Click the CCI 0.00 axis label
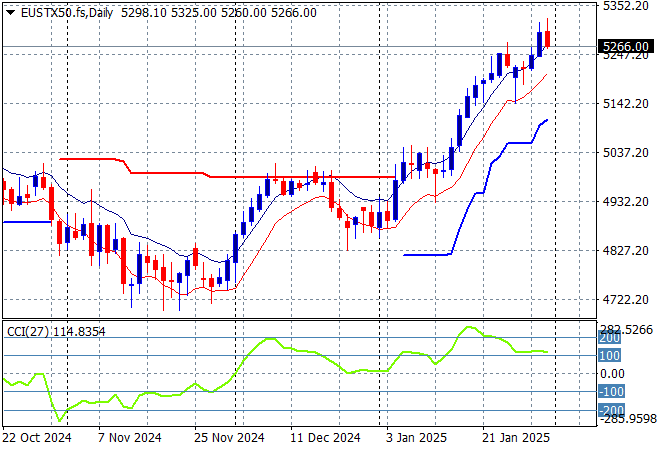This screenshot has width=660, height=450. [x=612, y=373]
